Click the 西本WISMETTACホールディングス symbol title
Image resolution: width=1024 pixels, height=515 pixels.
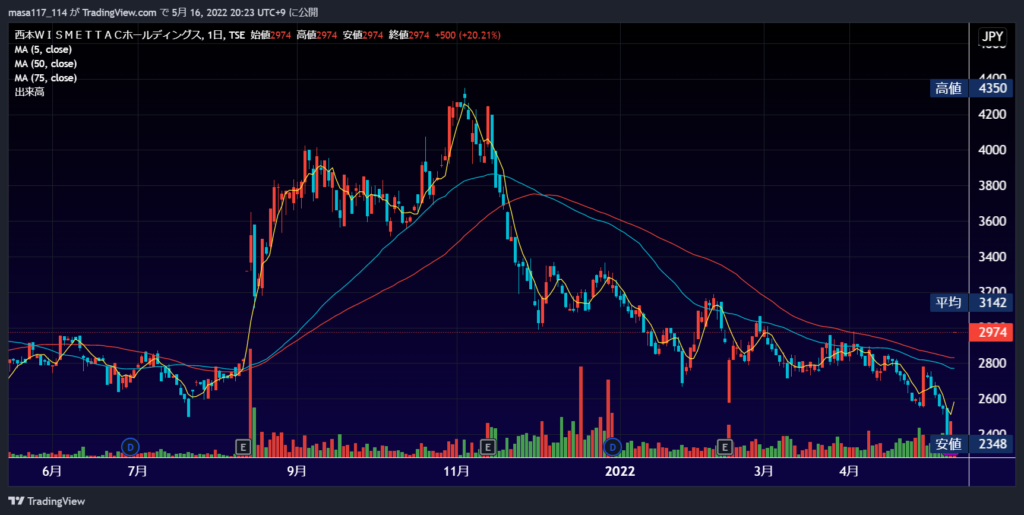107,35
